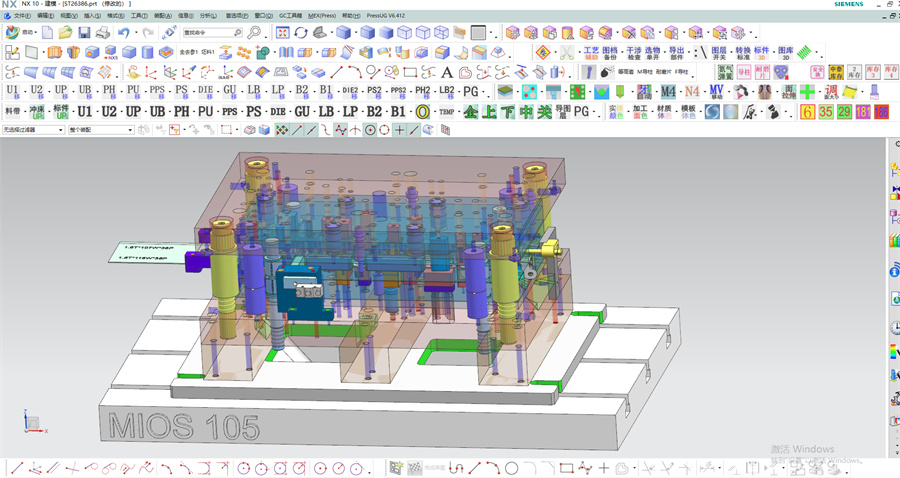Toggle the 下 lower-die layer button

tap(507, 111)
